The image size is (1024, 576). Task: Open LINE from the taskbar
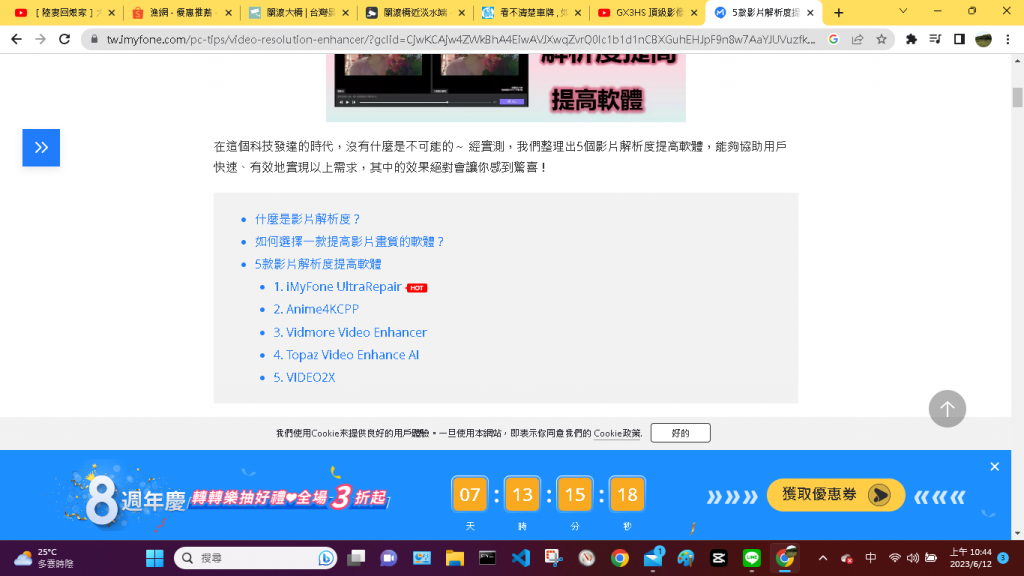[752, 558]
